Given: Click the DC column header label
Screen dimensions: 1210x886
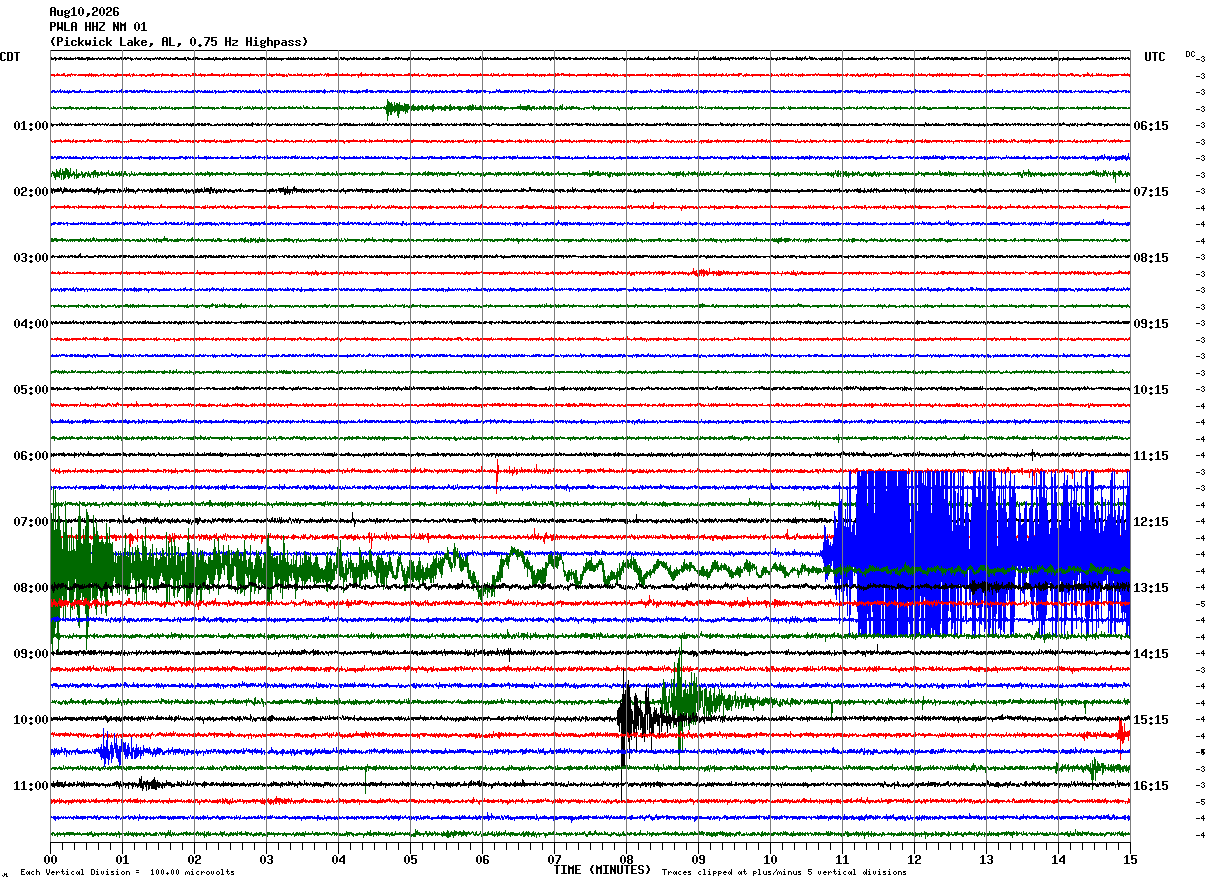Looking at the screenshot, I should tap(1190, 54).
